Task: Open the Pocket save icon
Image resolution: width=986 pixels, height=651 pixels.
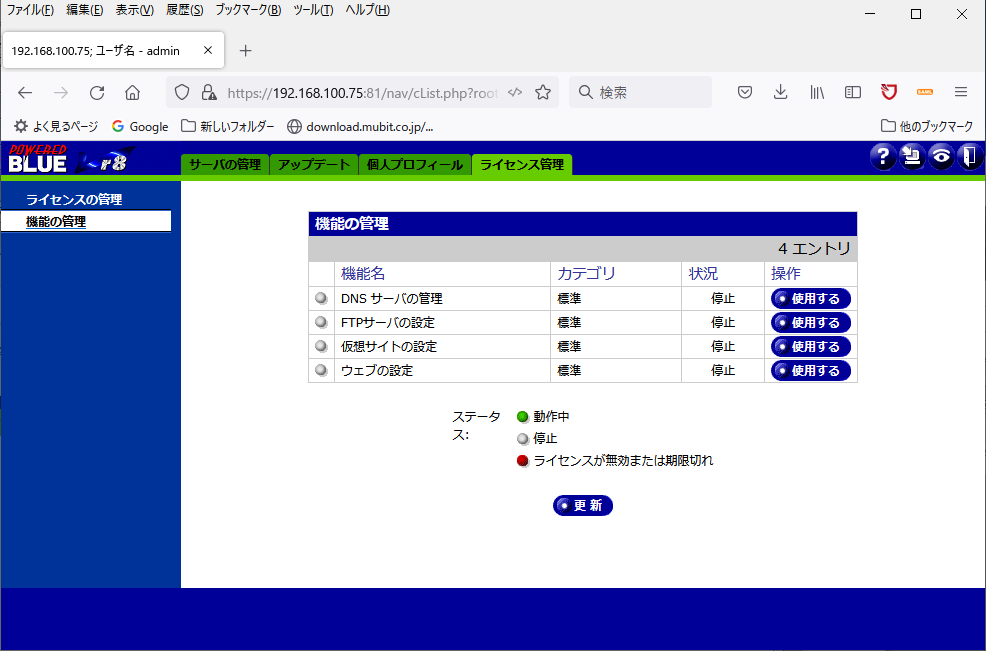Action: [745, 93]
